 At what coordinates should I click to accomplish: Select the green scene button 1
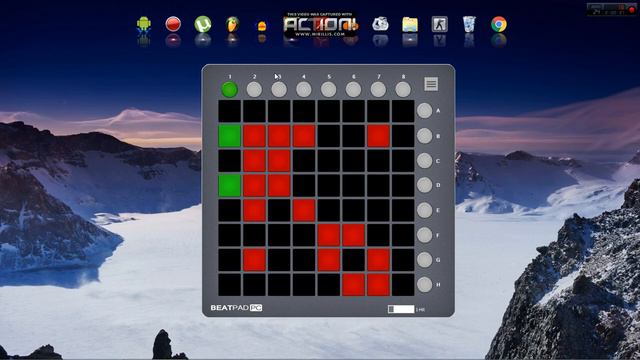(229, 89)
